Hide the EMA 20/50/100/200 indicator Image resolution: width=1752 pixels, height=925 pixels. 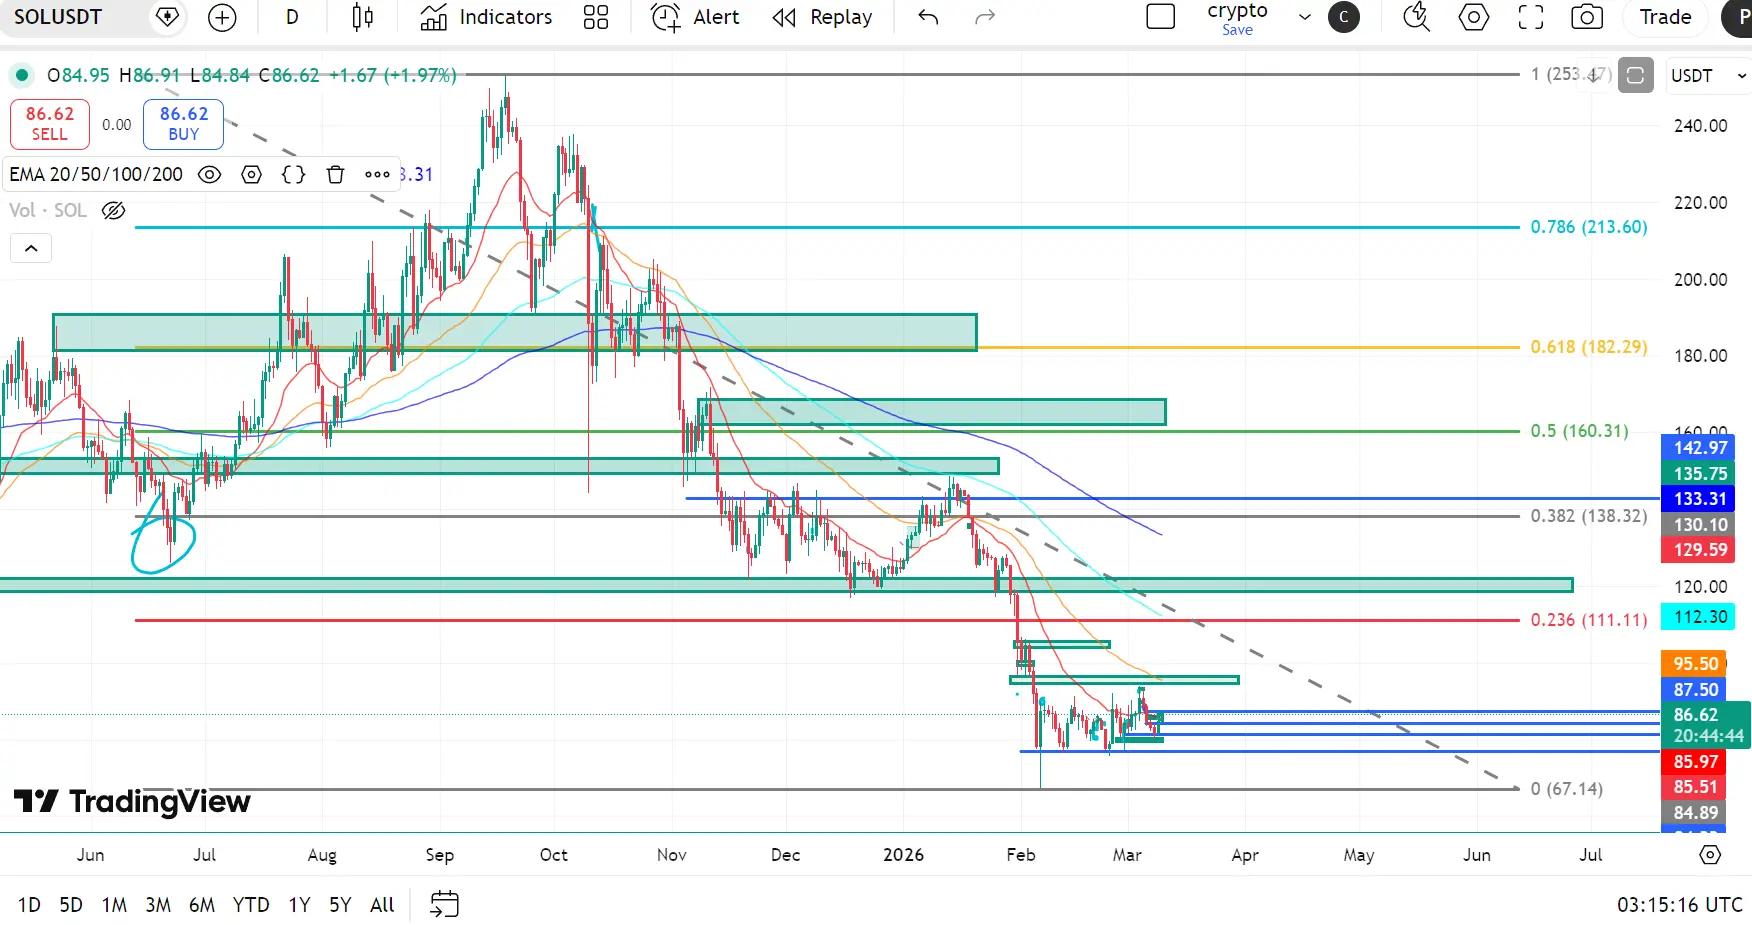[209, 175]
